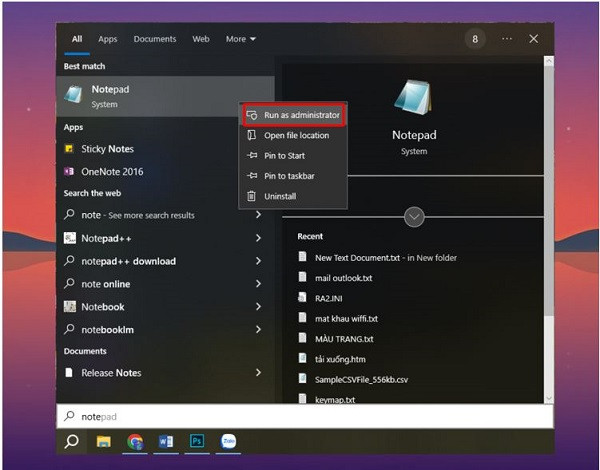Image resolution: width=600 pixels, height=470 pixels.
Task: Click the trash icon beside Uninstall
Action: [251, 196]
